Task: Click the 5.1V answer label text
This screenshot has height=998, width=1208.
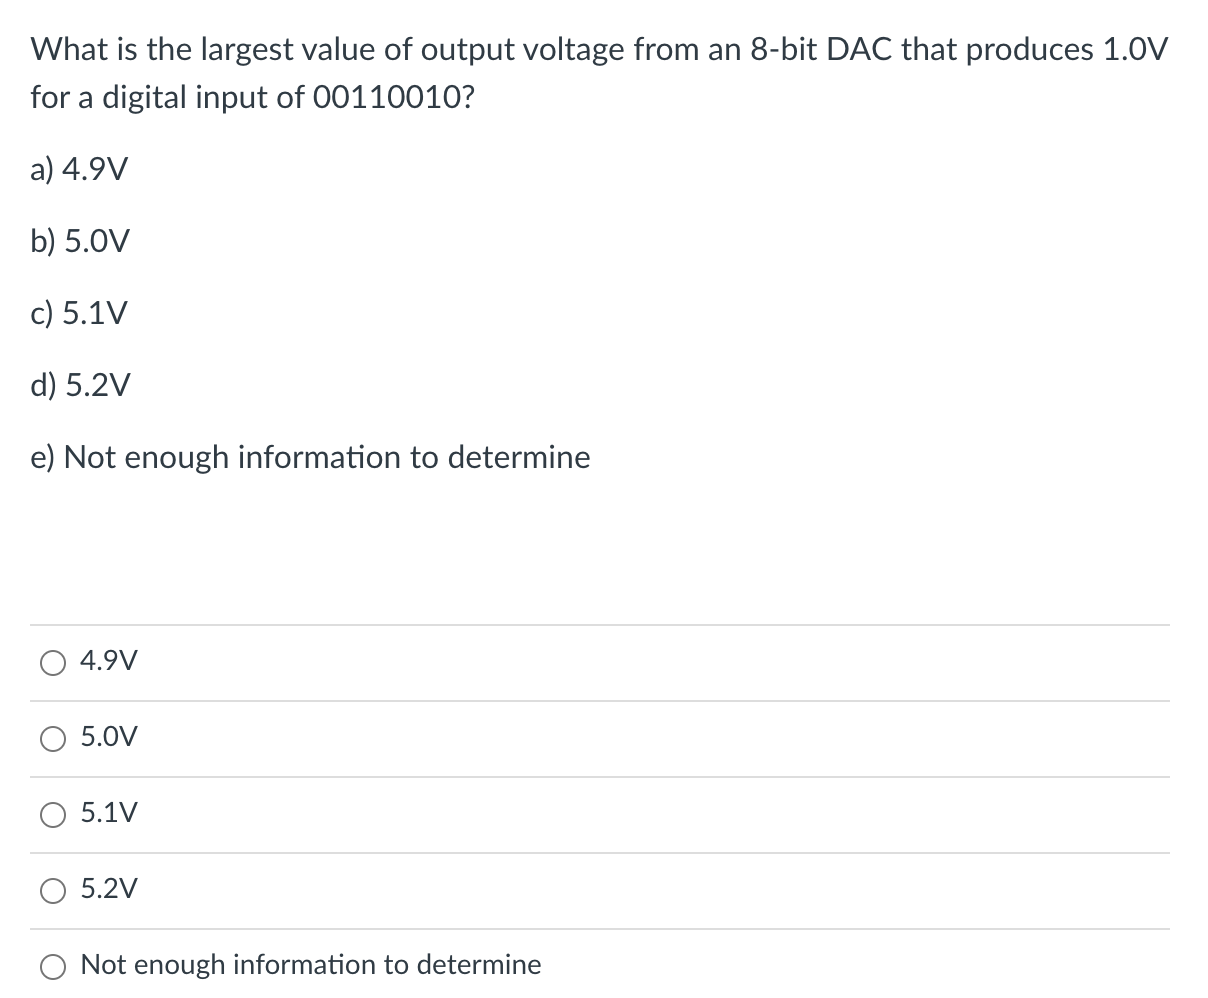Action: [x=108, y=814]
